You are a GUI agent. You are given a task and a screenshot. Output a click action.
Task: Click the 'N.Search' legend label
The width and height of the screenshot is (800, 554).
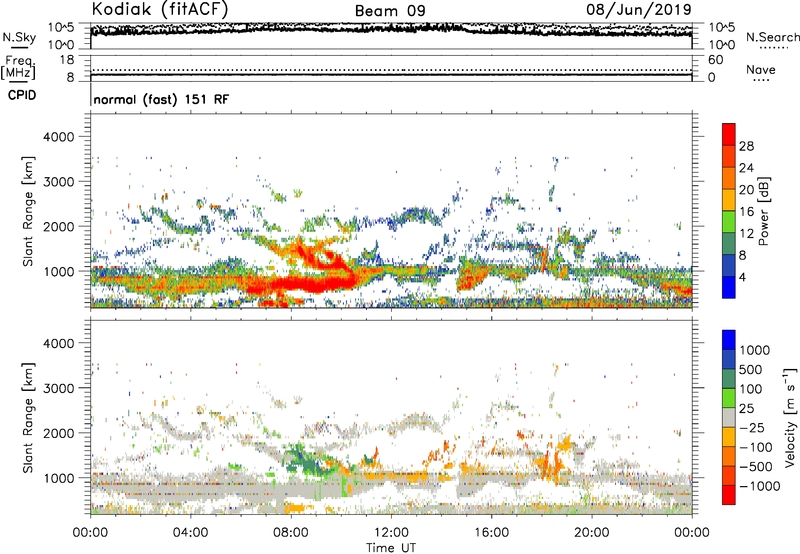[x=772, y=37]
